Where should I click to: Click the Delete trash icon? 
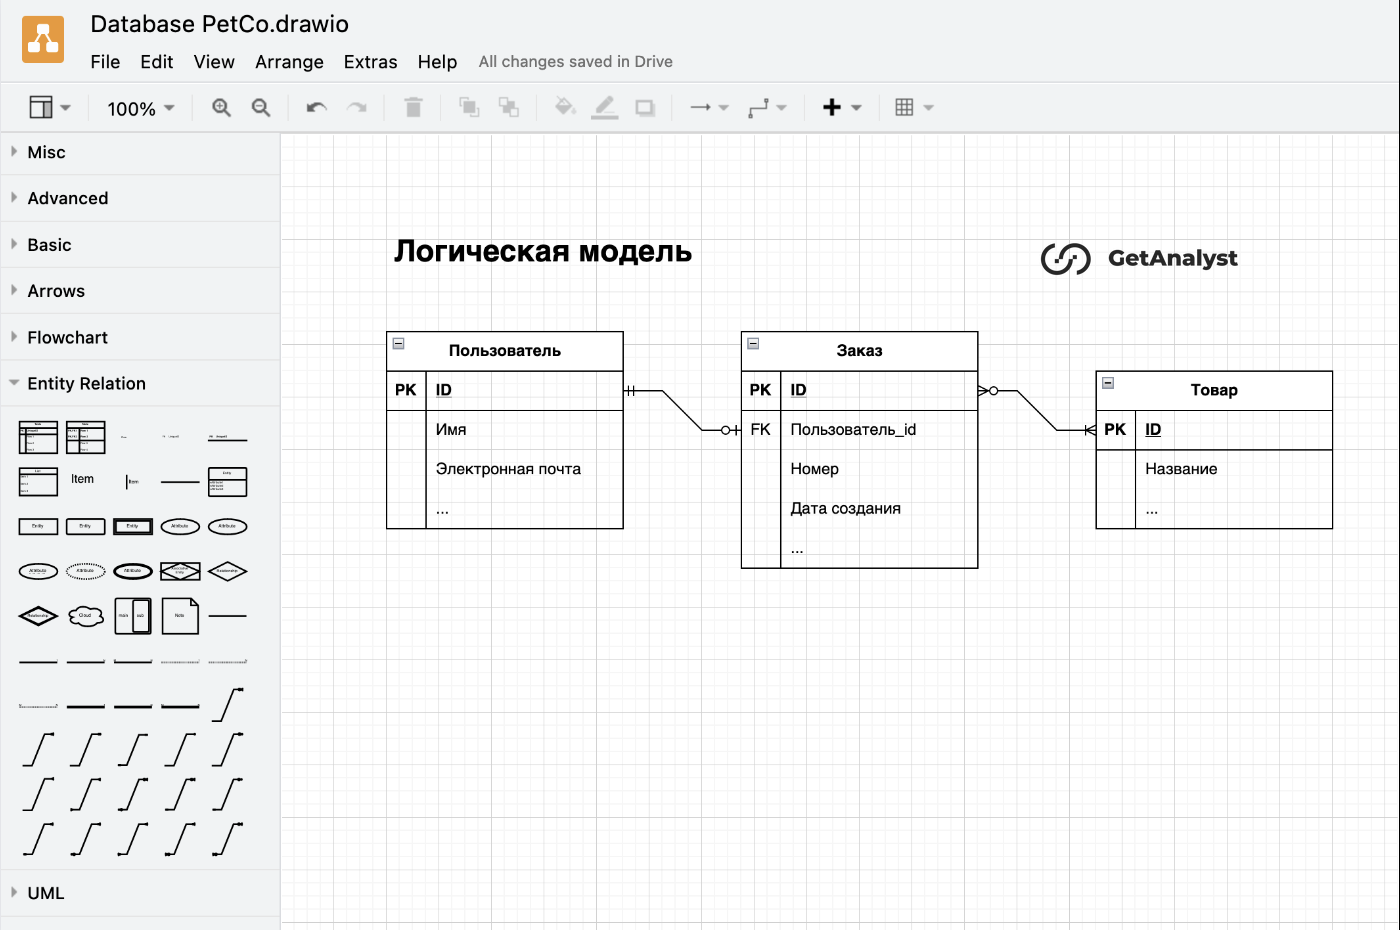click(413, 107)
